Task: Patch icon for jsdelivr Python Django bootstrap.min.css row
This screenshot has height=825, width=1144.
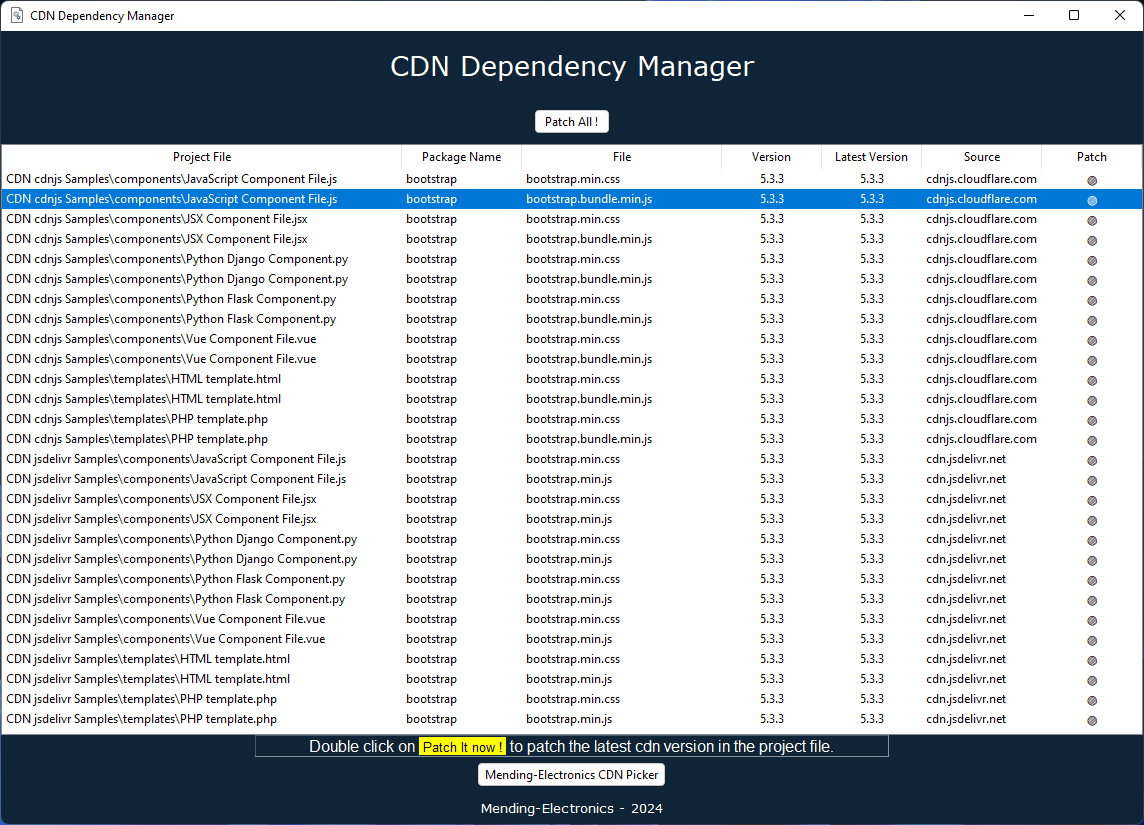Action: [x=1091, y=541]
